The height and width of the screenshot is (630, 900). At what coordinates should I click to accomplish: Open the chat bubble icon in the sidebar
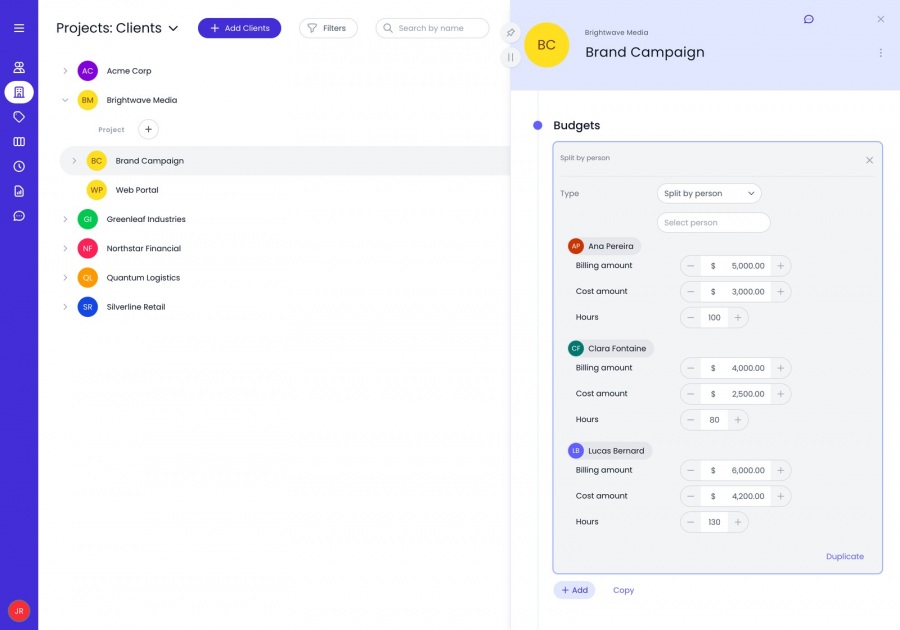(x=19, y=216)
